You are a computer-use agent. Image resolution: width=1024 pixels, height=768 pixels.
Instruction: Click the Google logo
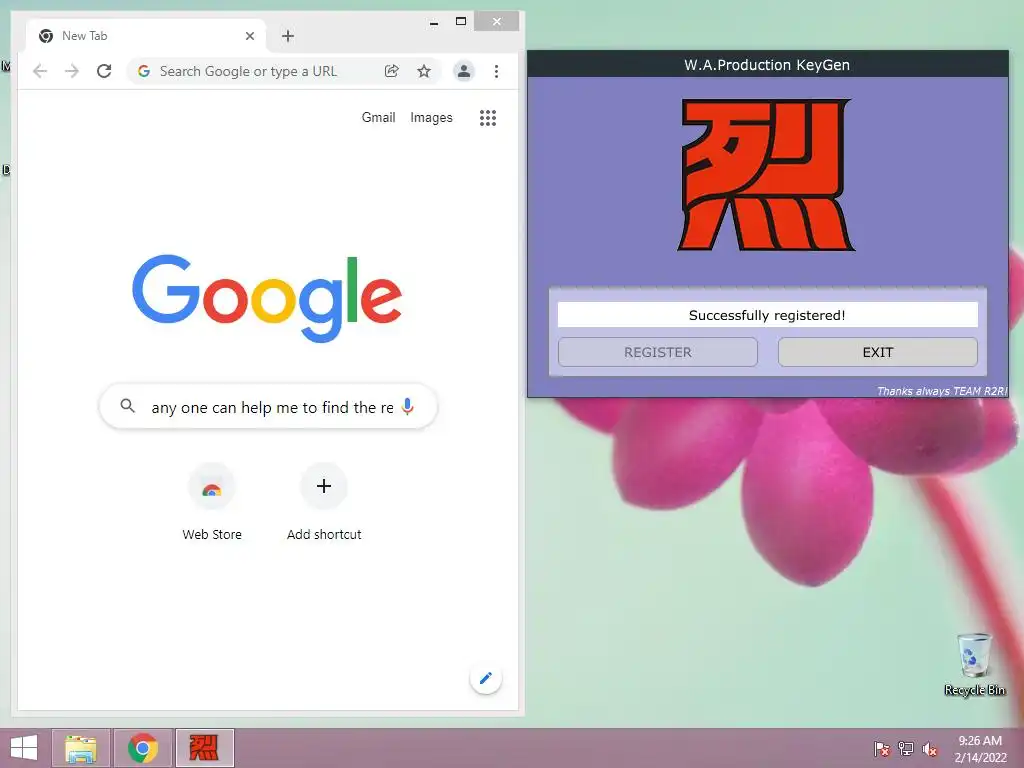[x=267, y=298]
